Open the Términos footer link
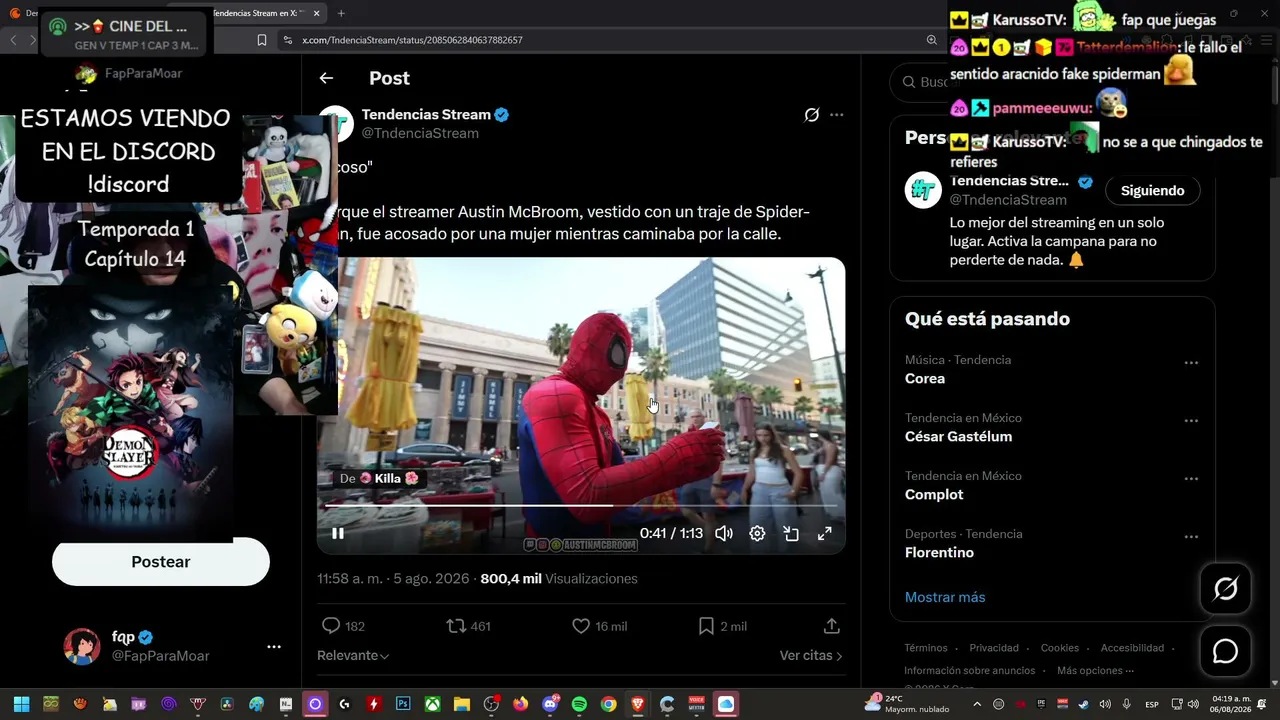 (x=926, y=648)
